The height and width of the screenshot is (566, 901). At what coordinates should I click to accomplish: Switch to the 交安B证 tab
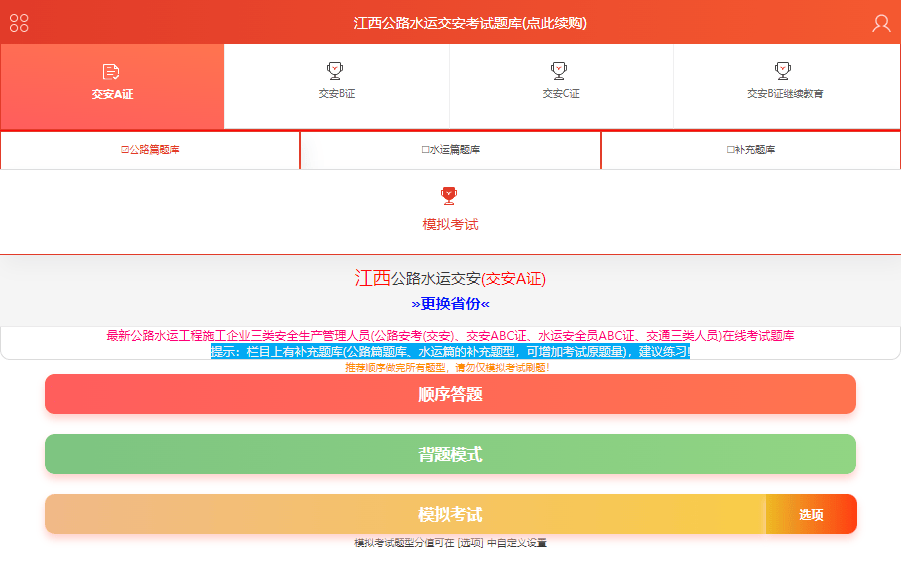pyautogui.click(x=337, y=87)
